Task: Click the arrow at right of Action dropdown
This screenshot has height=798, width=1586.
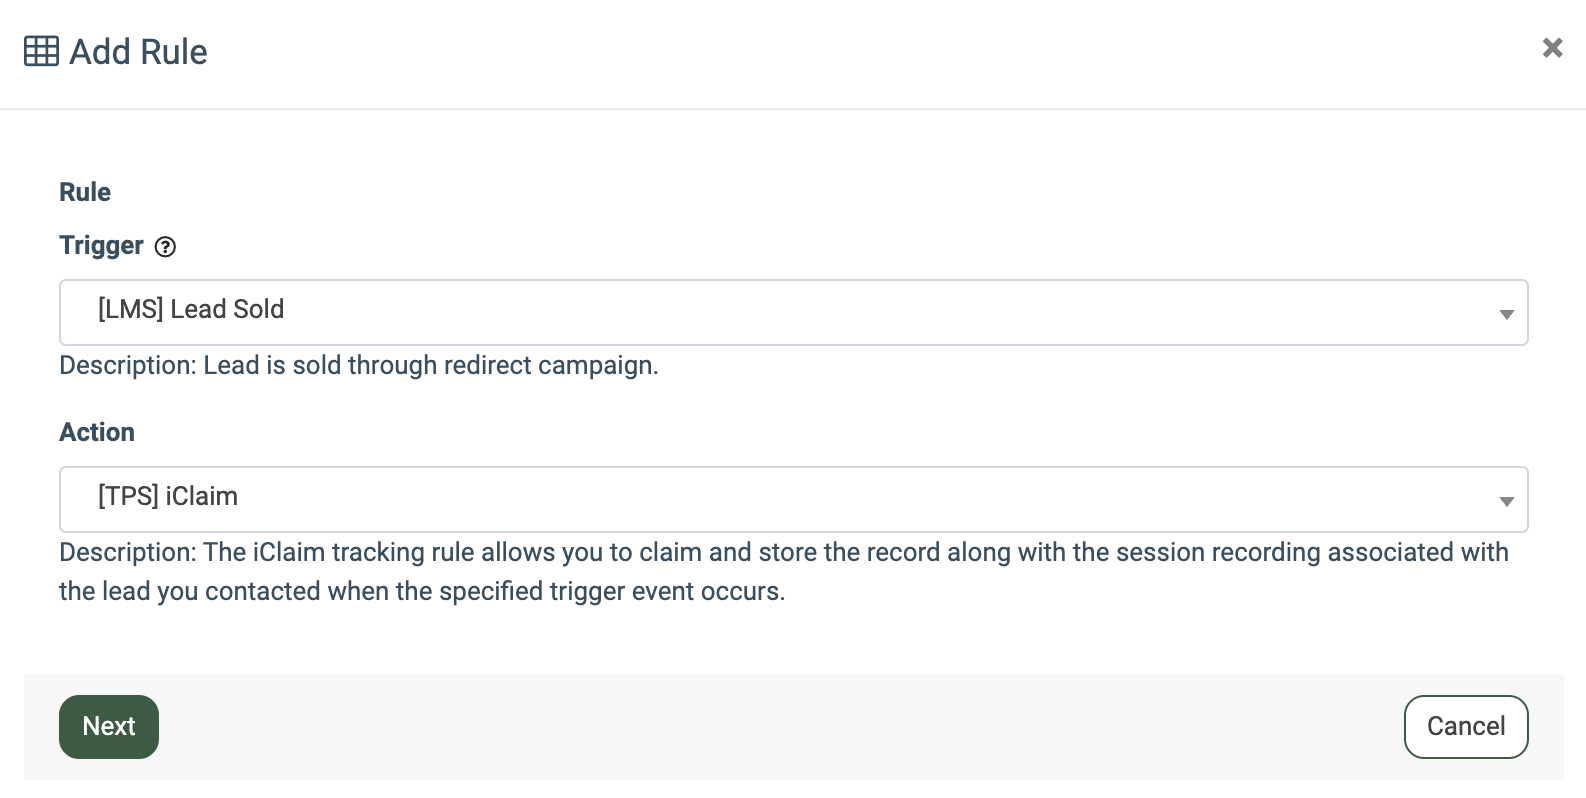Action: (1506, 501)
